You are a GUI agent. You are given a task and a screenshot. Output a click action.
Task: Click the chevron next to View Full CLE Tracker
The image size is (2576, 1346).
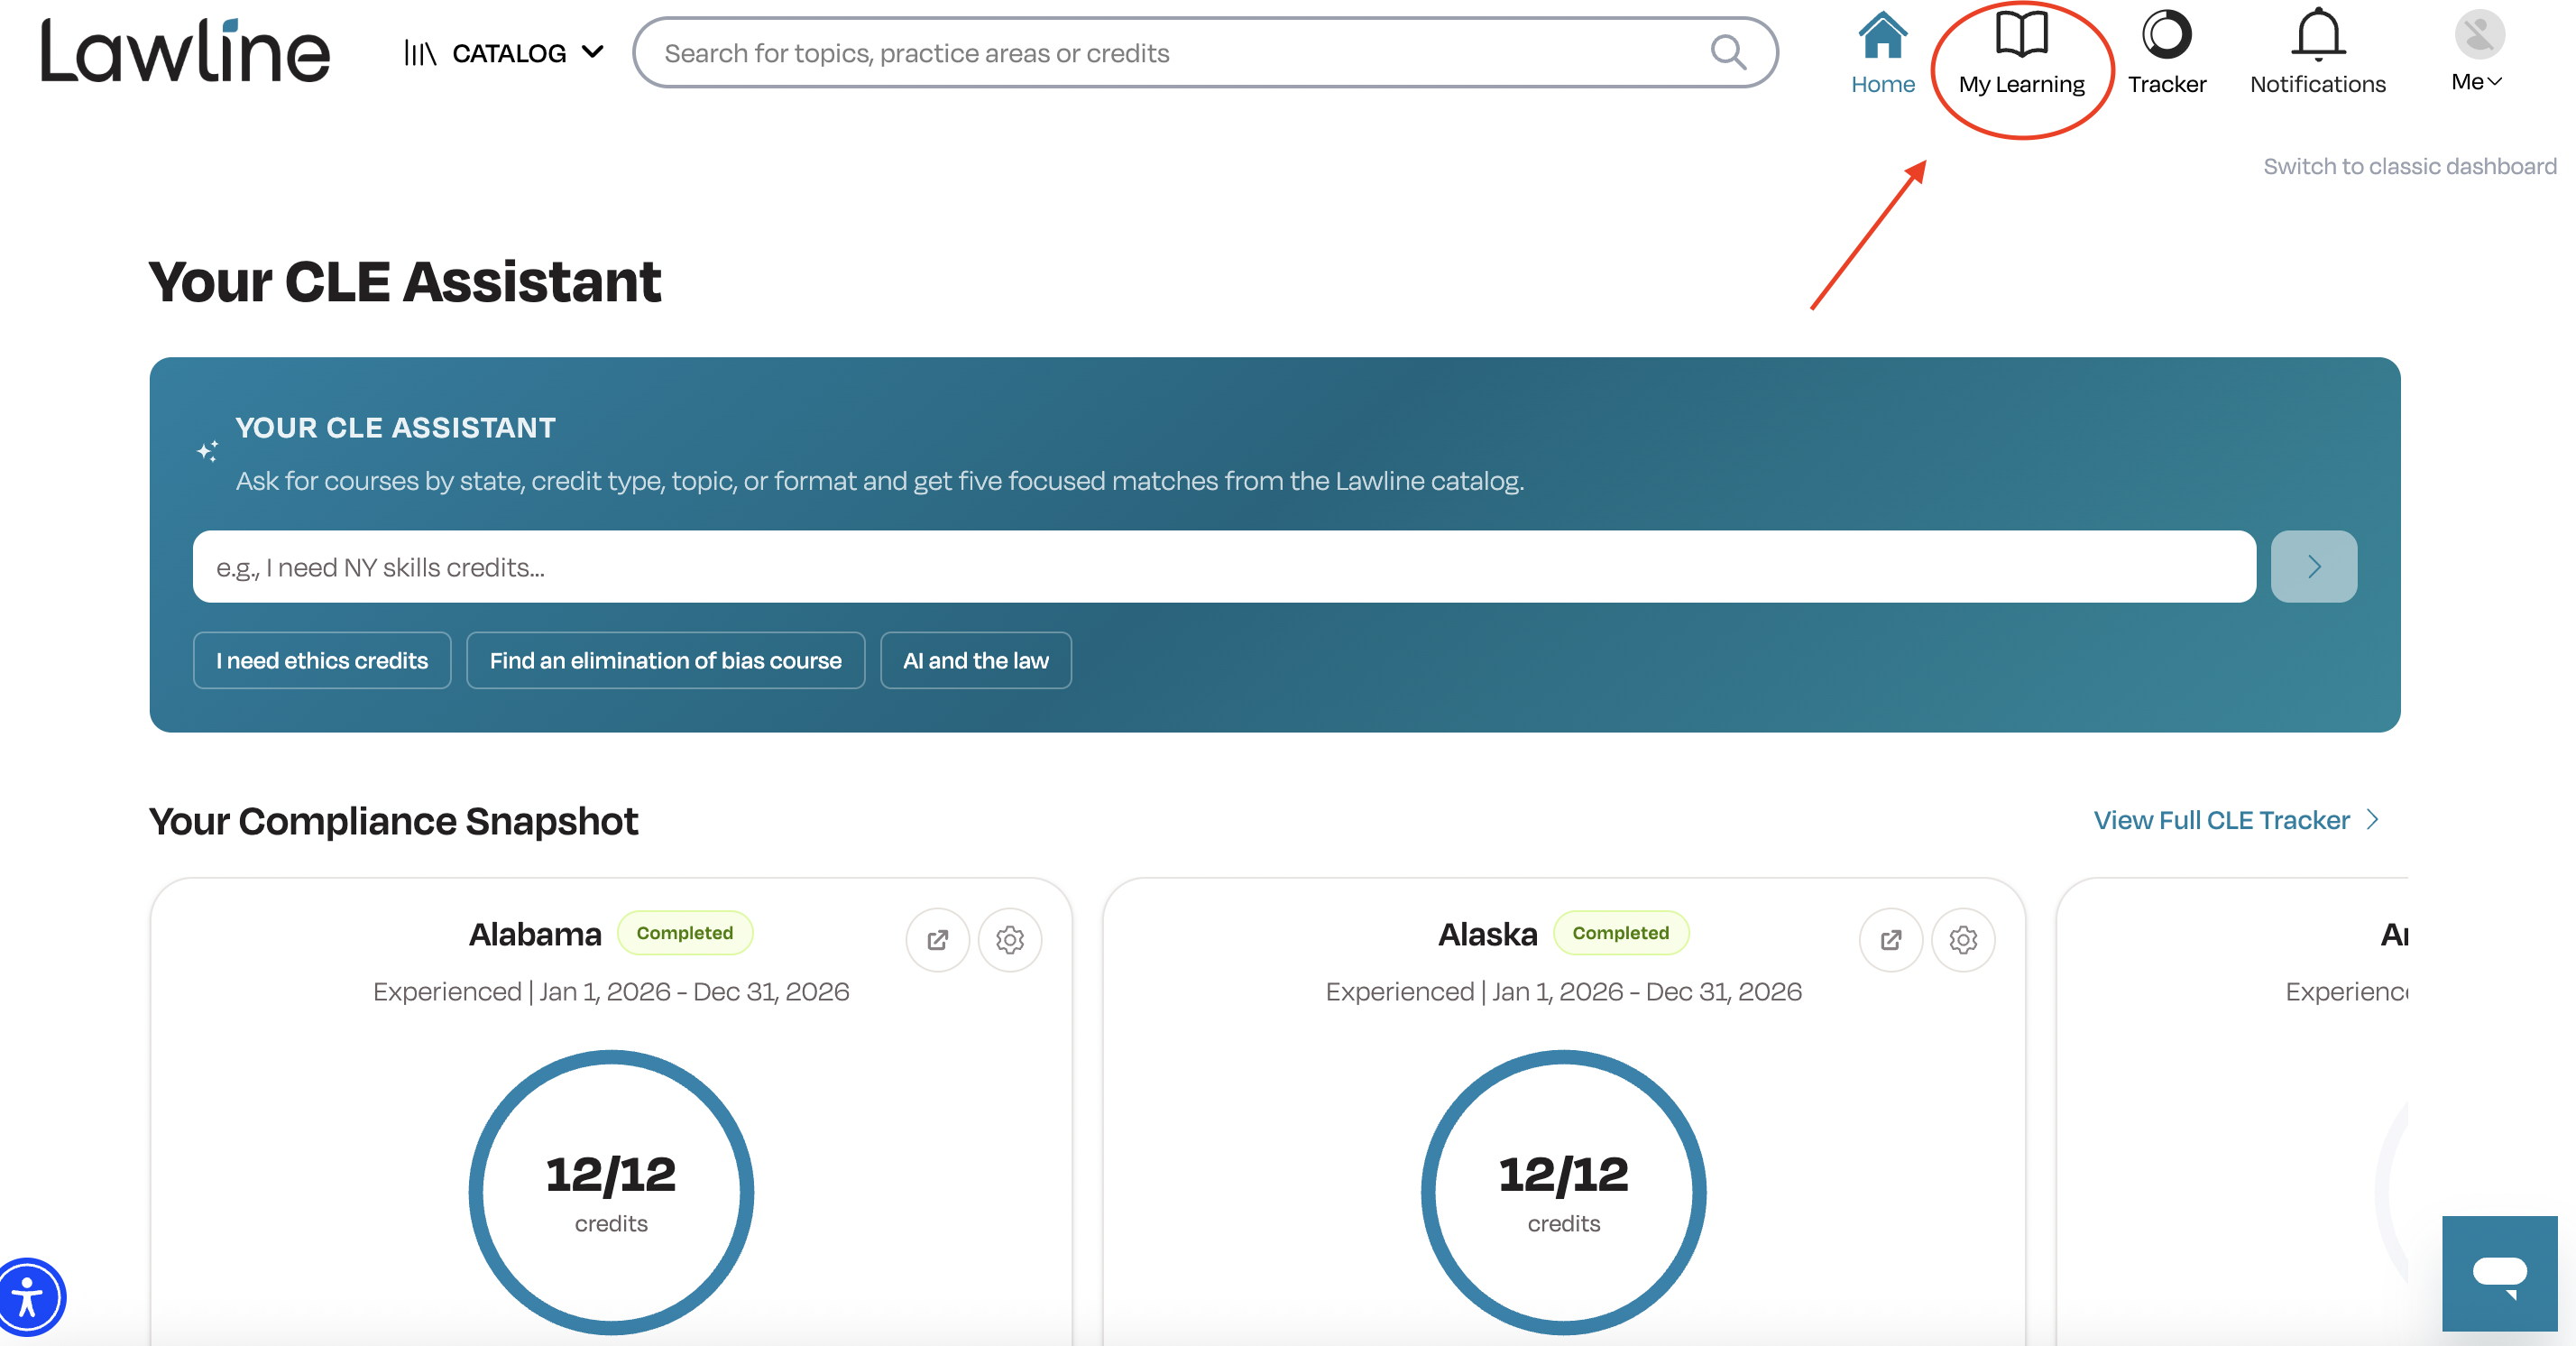coord(2373,821)
